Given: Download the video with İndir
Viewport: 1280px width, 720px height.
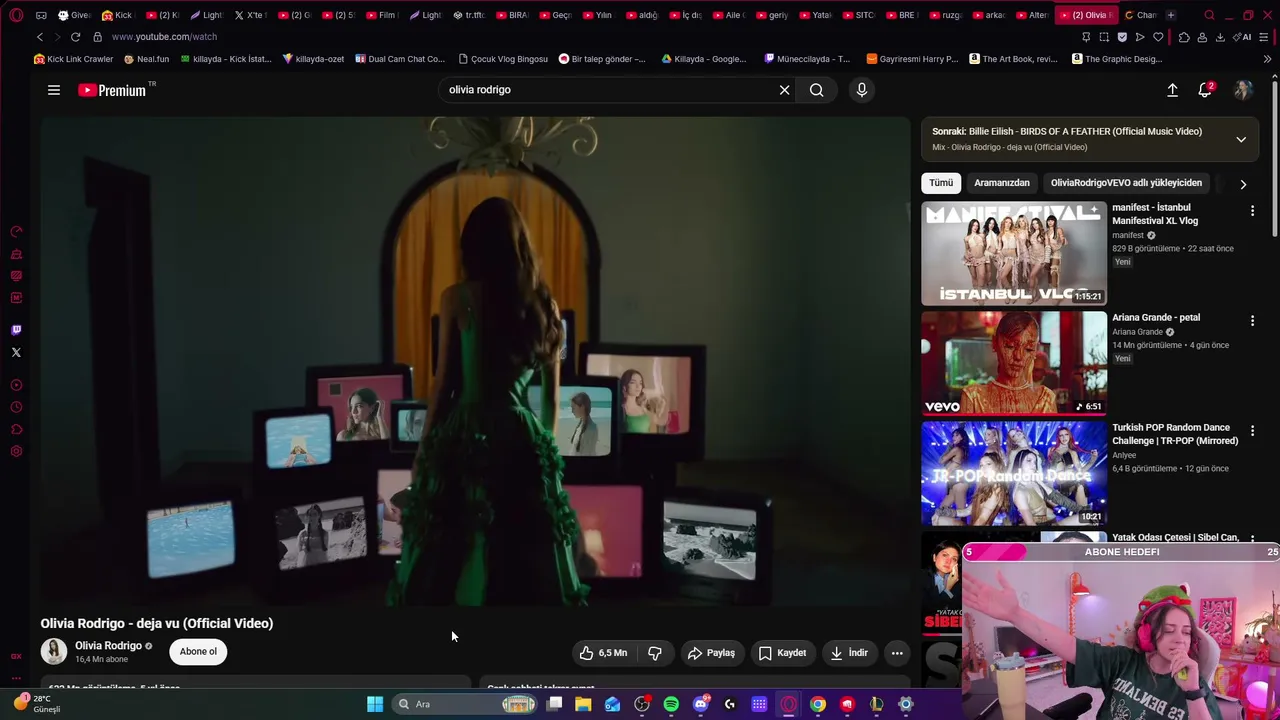Looking at the screenshot, I should point(849,653).
